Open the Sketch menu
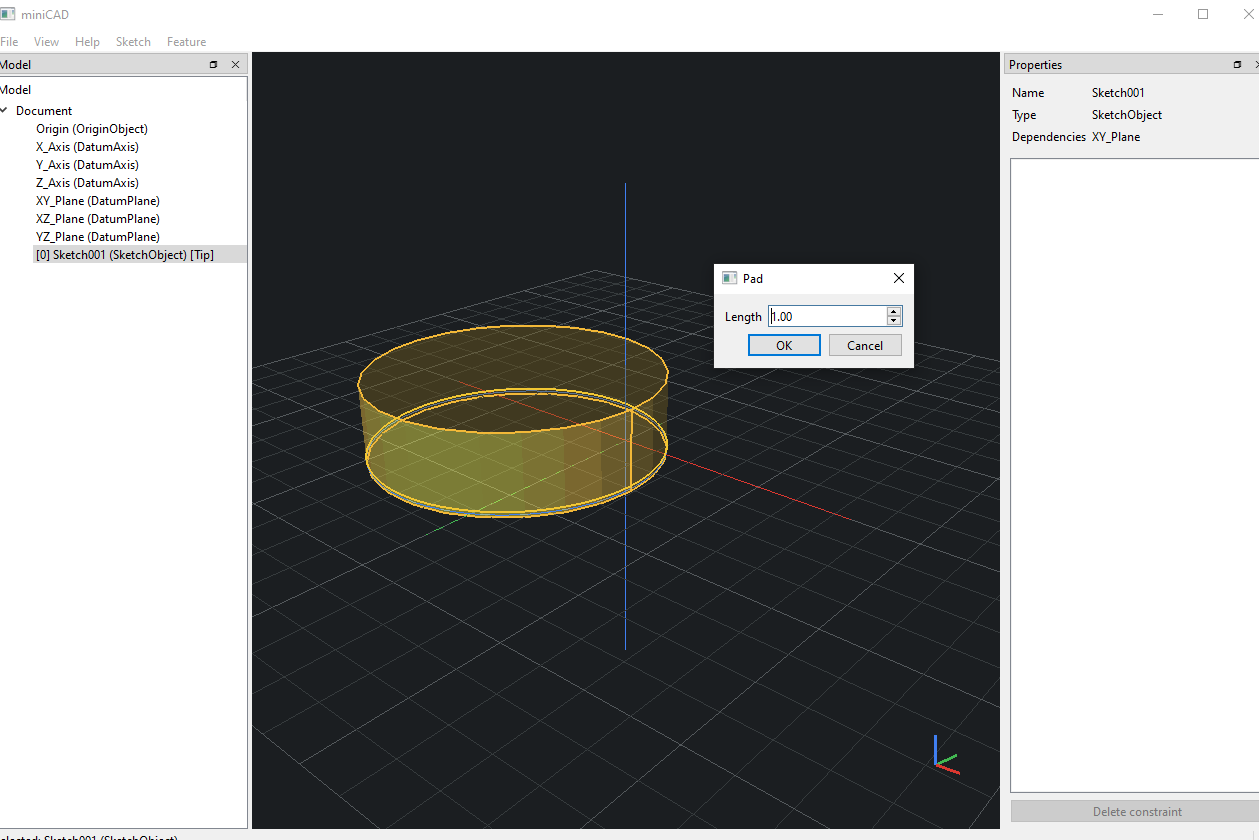Image resolution: width=1259 pixels, height=840 pixels. coord(133,42)
